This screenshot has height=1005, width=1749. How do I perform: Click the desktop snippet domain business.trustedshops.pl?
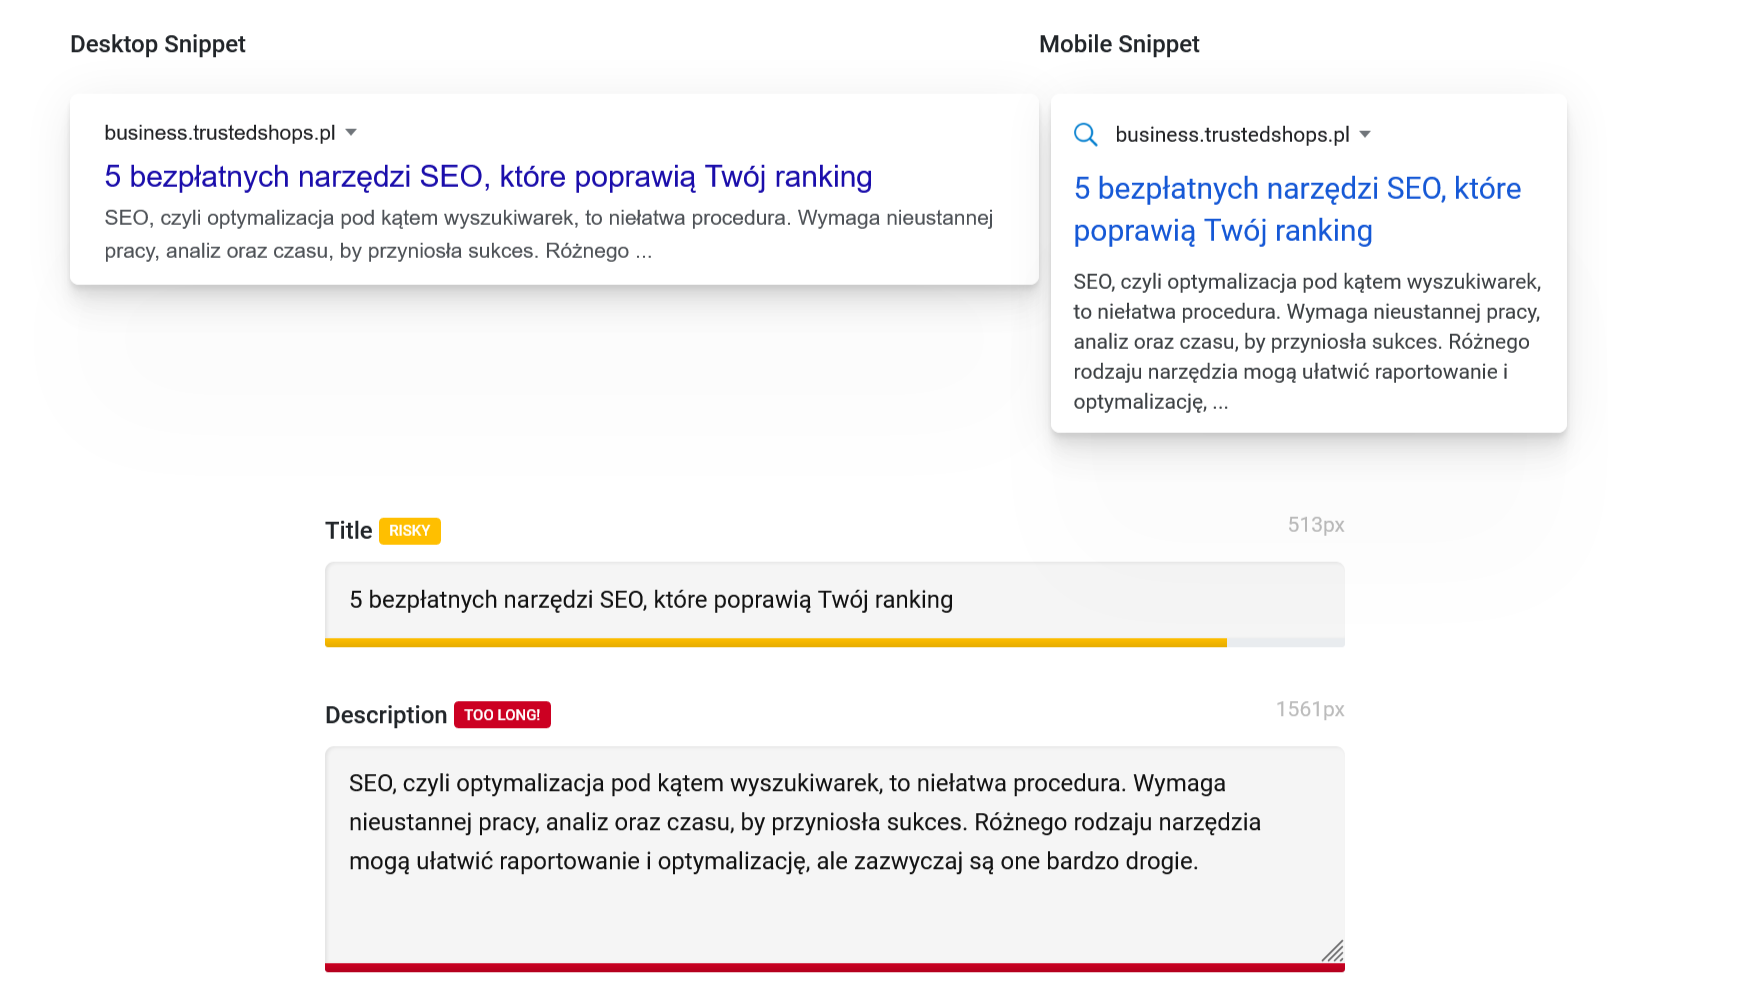(220, 133)
